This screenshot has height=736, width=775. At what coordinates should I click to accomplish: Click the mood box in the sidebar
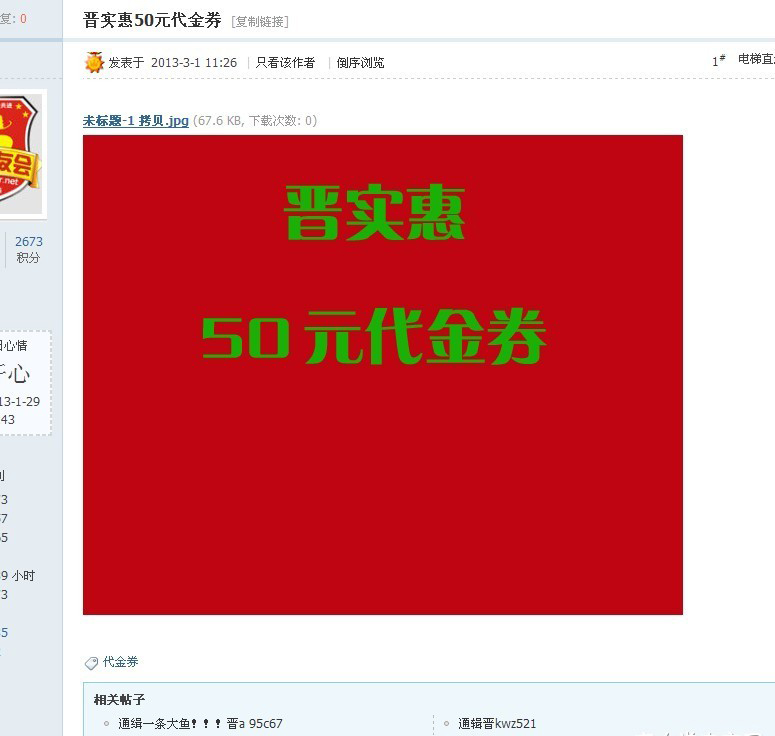pos(25,383)
